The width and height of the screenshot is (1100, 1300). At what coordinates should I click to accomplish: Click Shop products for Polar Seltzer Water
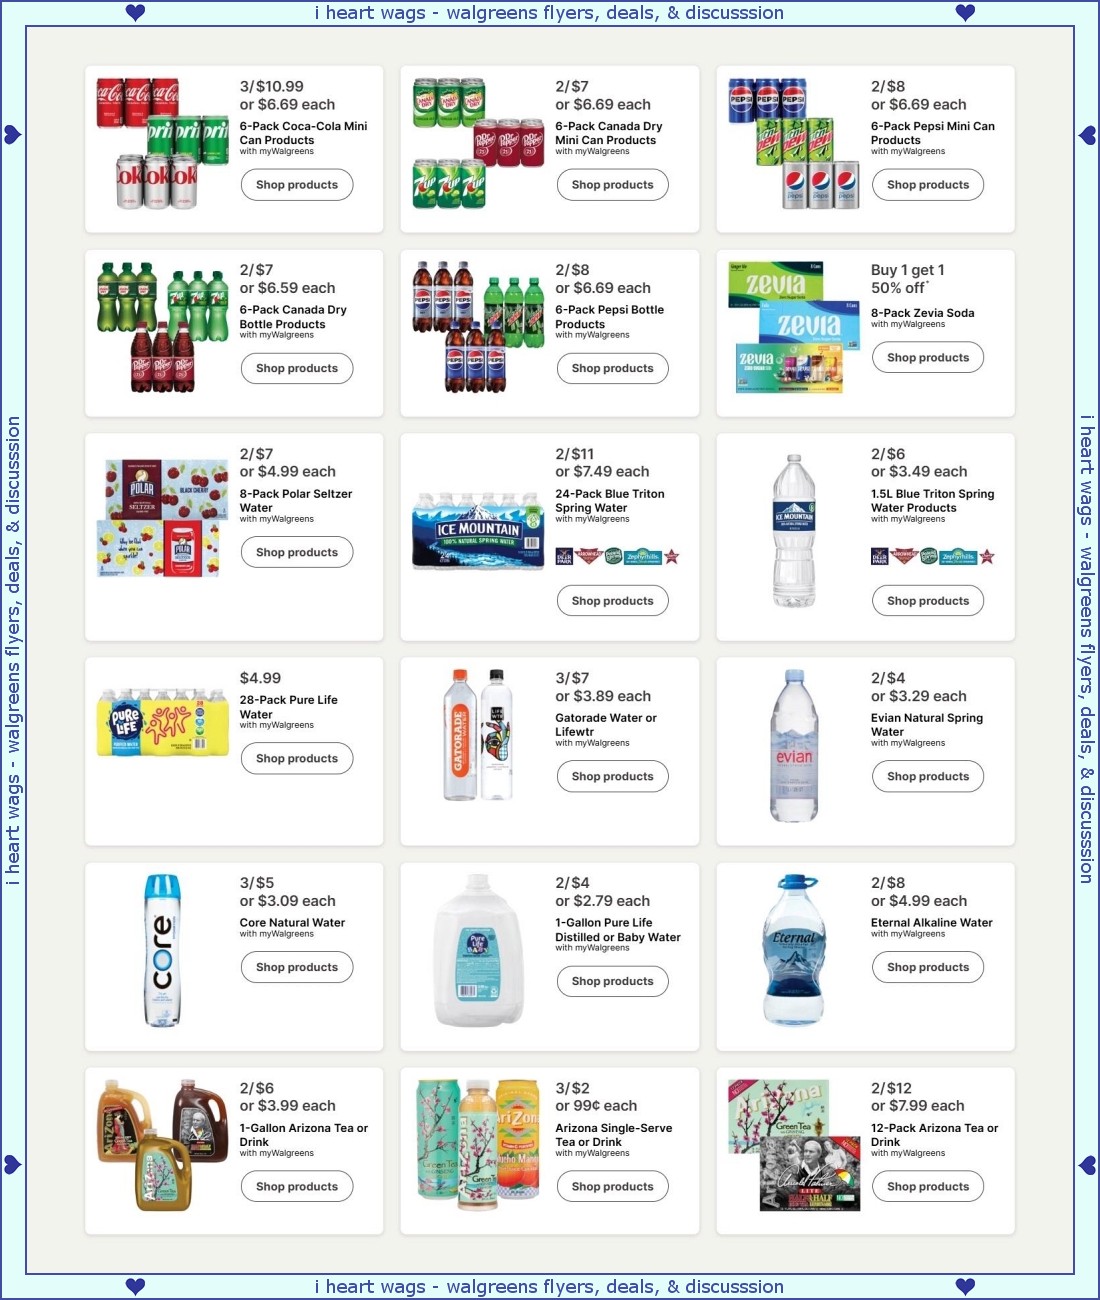tap(297, 552)
